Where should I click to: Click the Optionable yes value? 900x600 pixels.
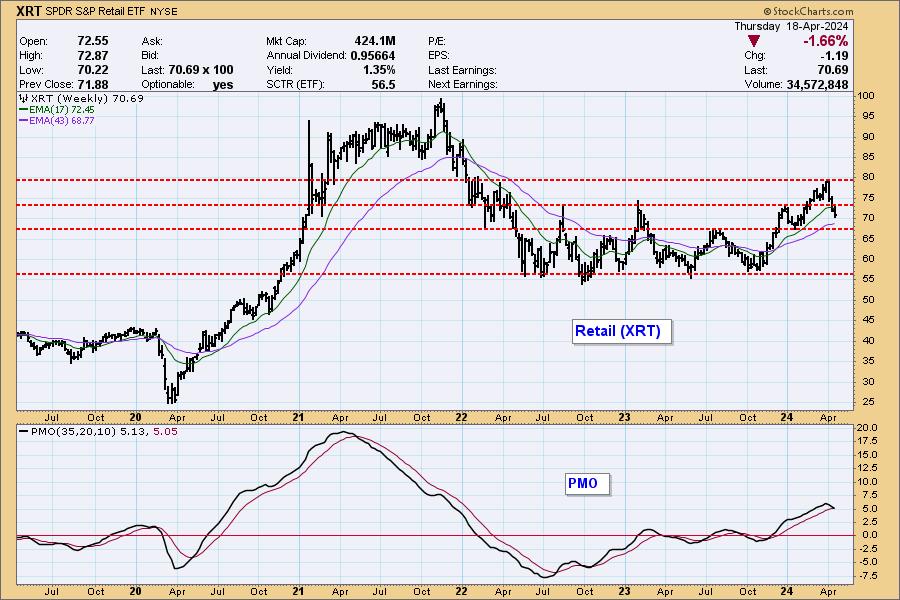point(223,84)
